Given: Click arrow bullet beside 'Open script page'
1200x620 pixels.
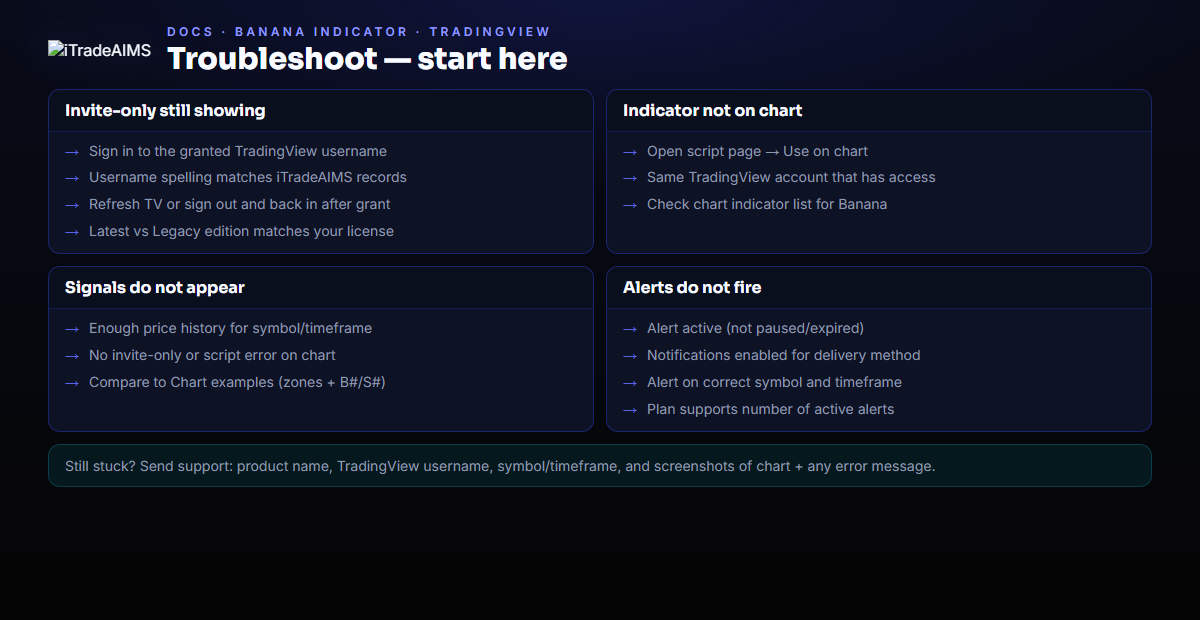Looking at the screenshot, I should point(630,152).
